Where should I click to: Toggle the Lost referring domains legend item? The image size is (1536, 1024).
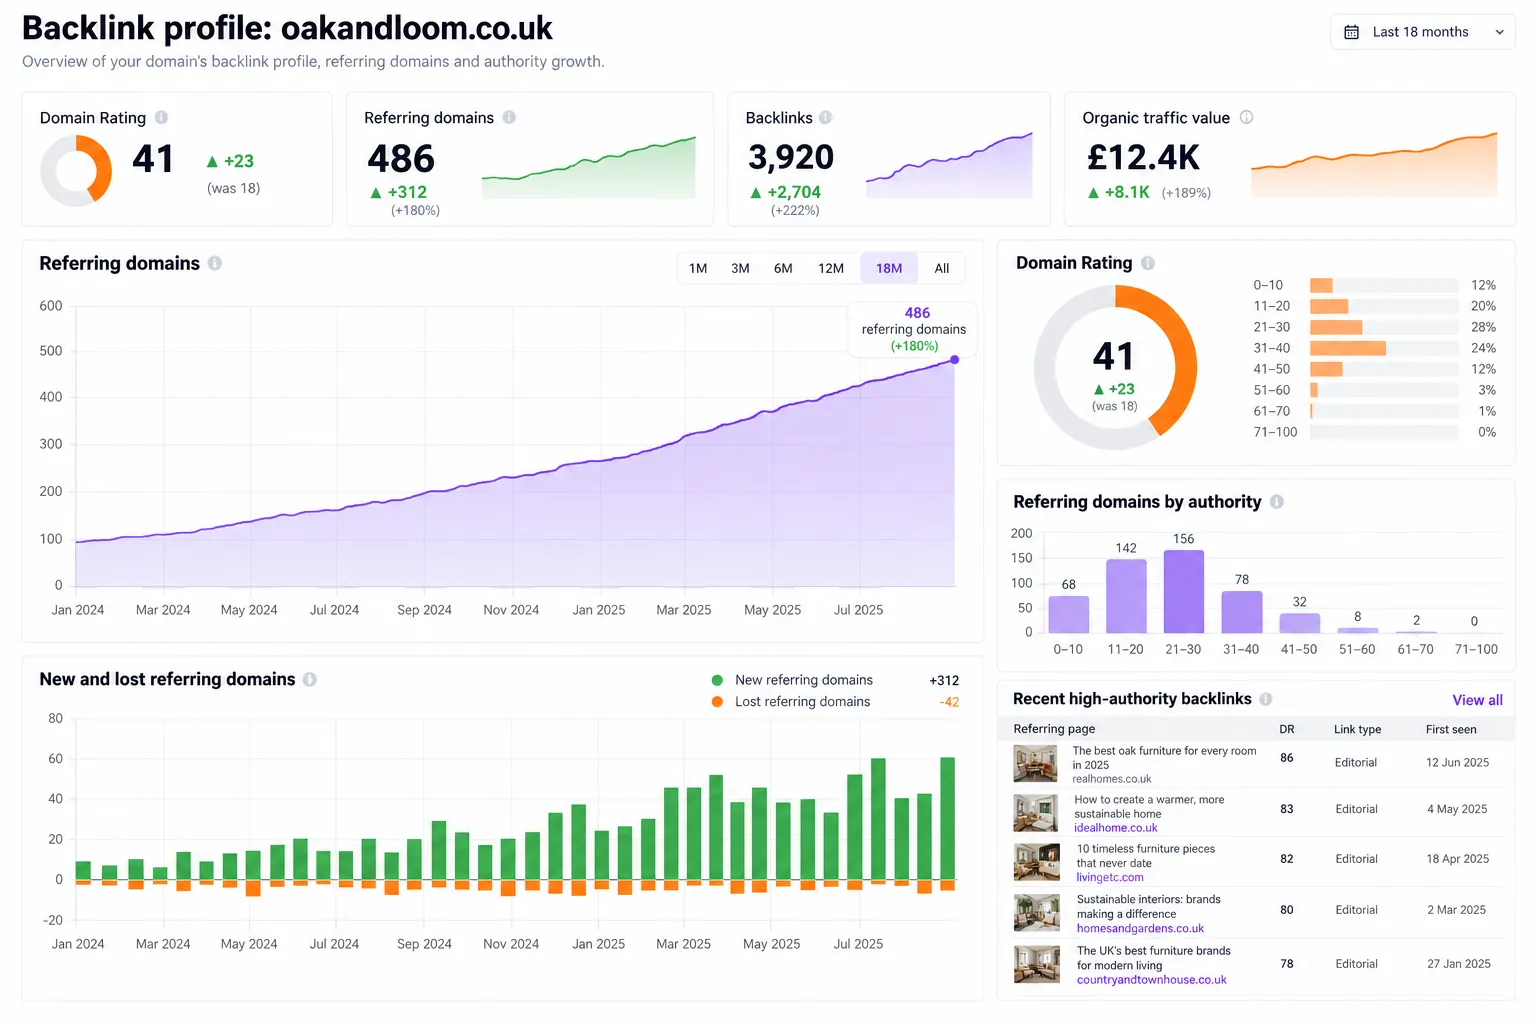[x=791, y=702]
